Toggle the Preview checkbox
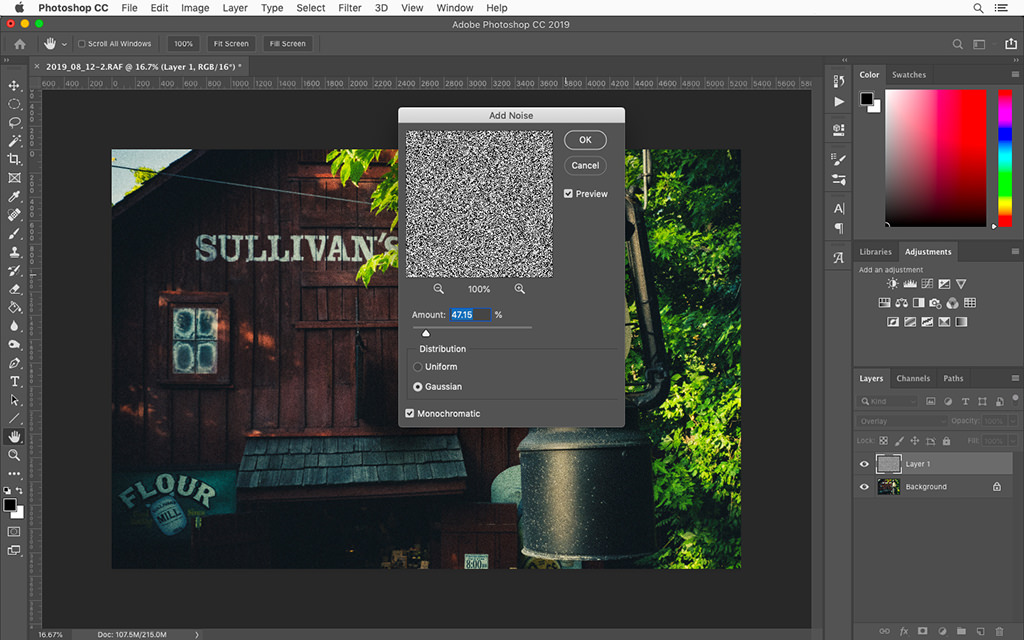 click(568, 193)
